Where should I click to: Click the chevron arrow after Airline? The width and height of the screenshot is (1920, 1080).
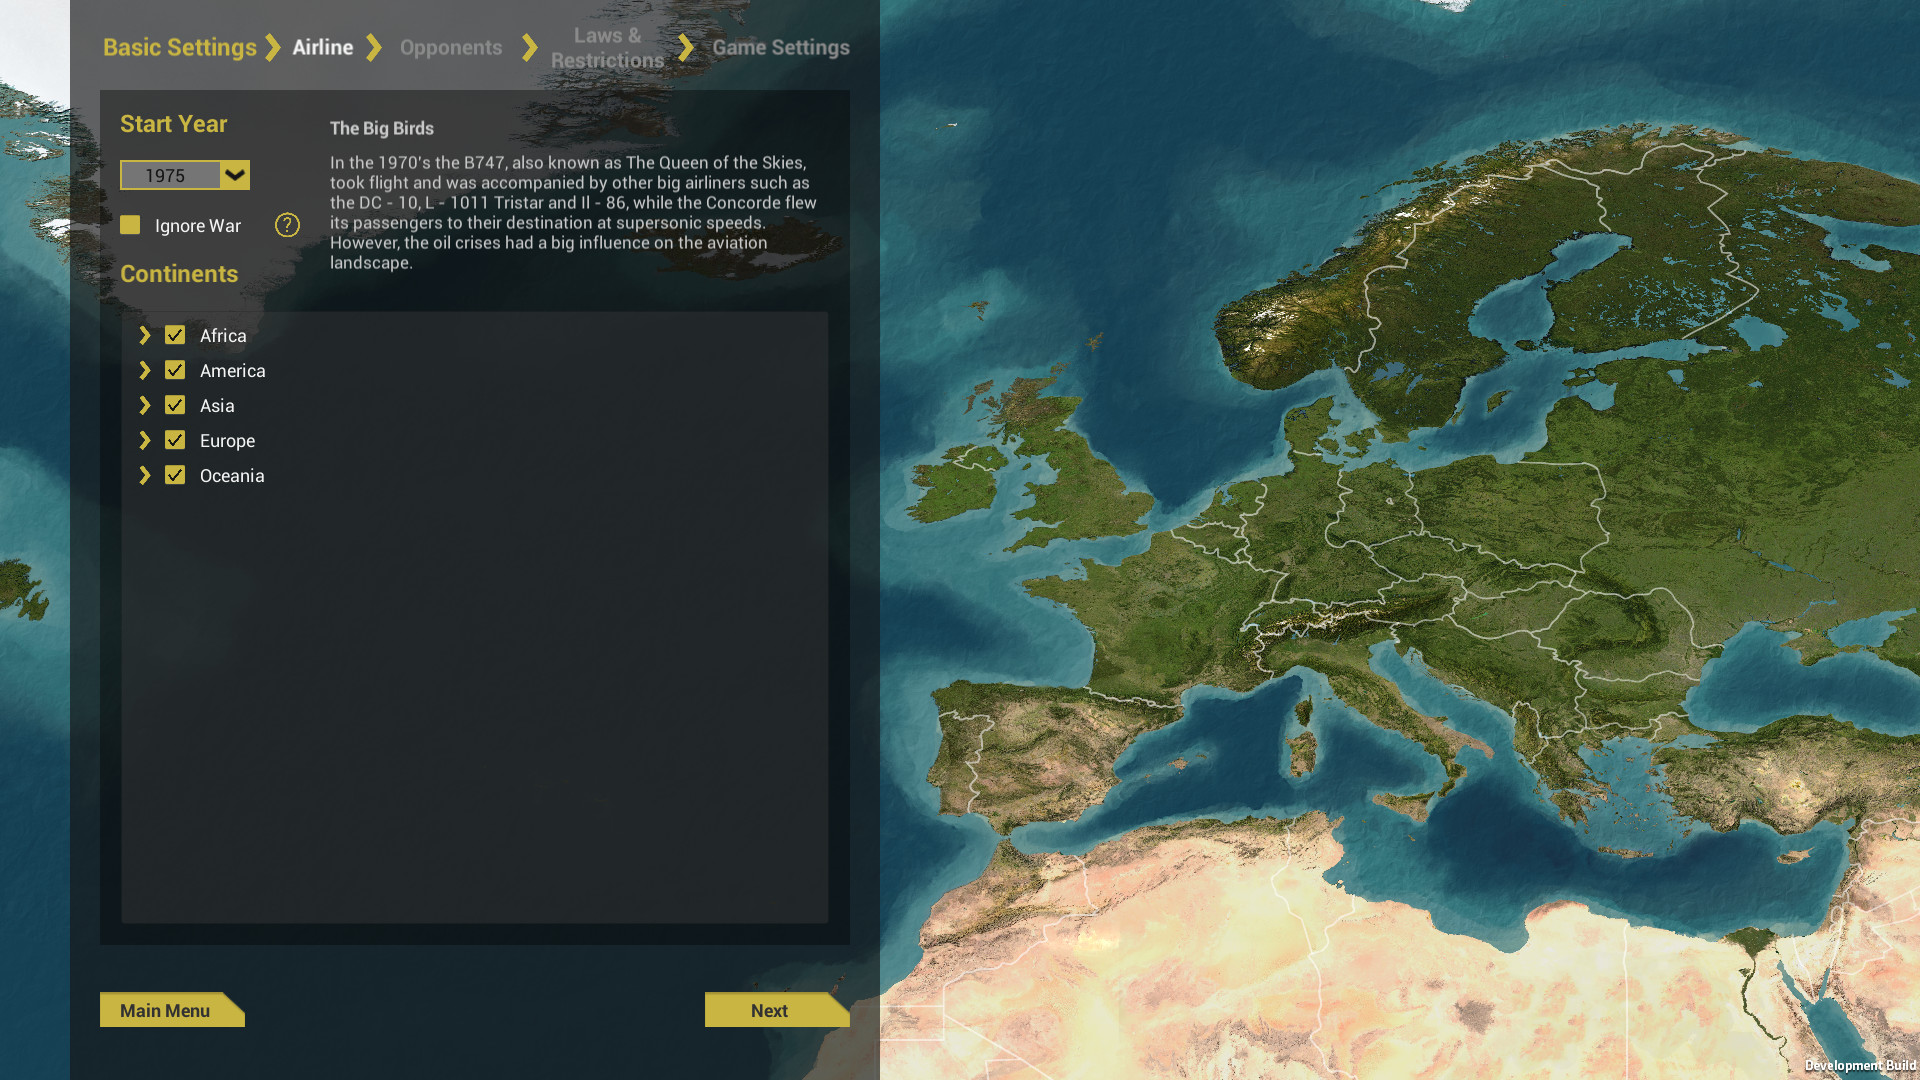[x=374, y=47]
